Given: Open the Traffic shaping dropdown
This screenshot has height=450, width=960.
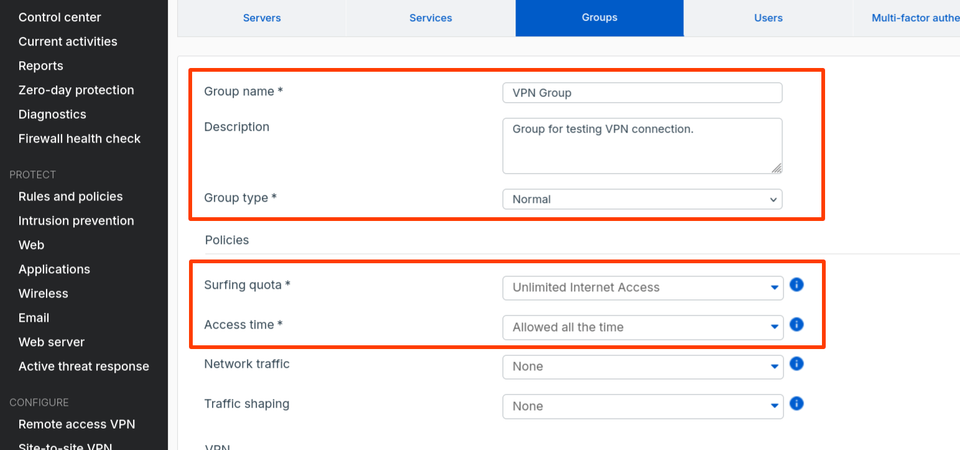Looking at the screenshot, I should tap(643, 407).
